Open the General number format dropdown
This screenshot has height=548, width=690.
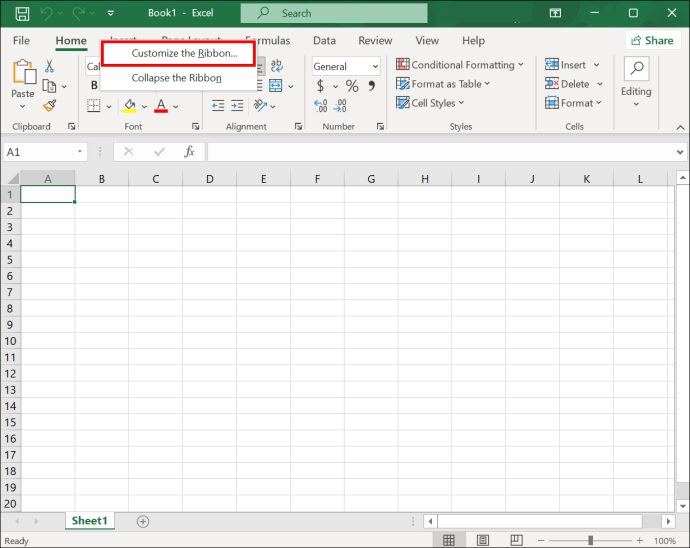[x=346, y=66]
